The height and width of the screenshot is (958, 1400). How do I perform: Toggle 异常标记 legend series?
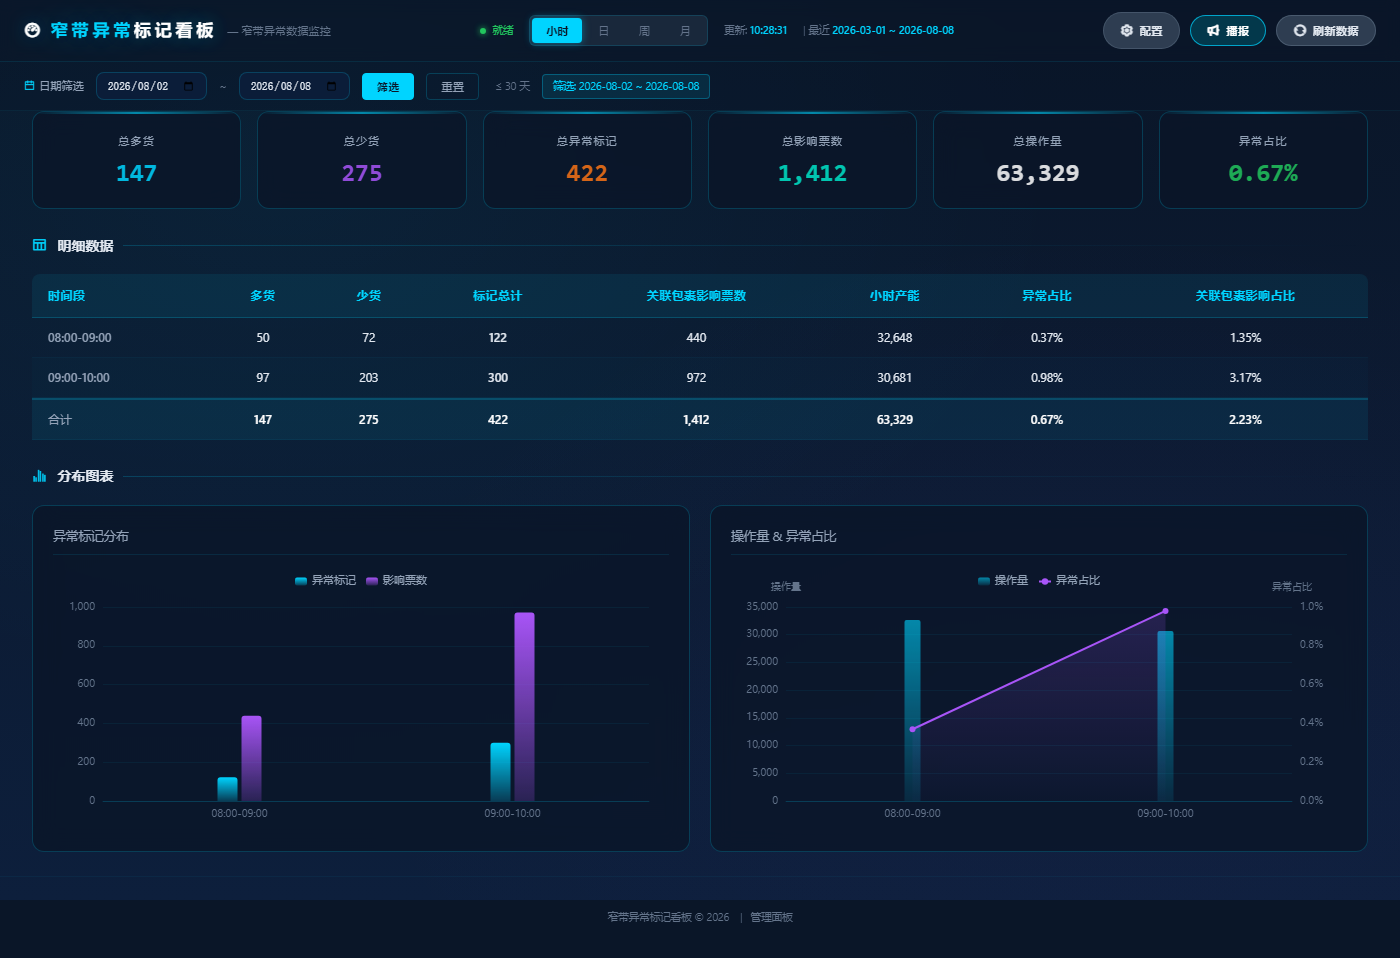point(326,580)
